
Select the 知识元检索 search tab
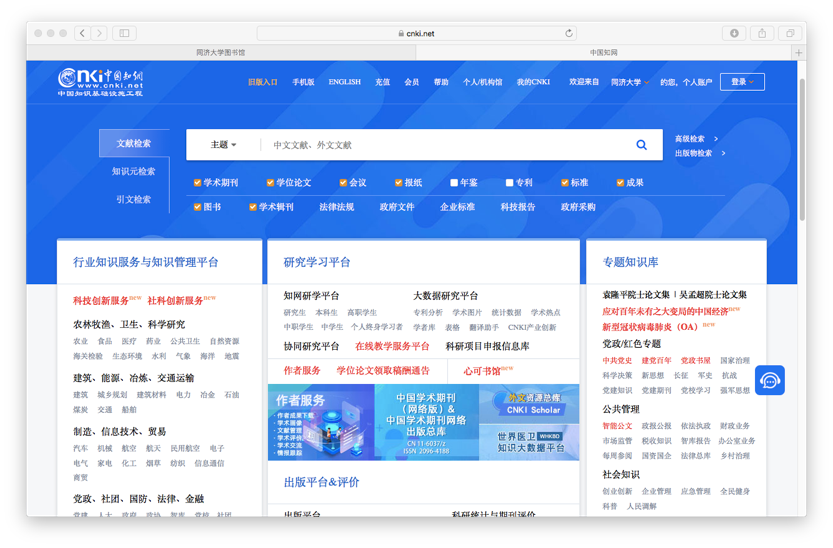click(133, 171)
